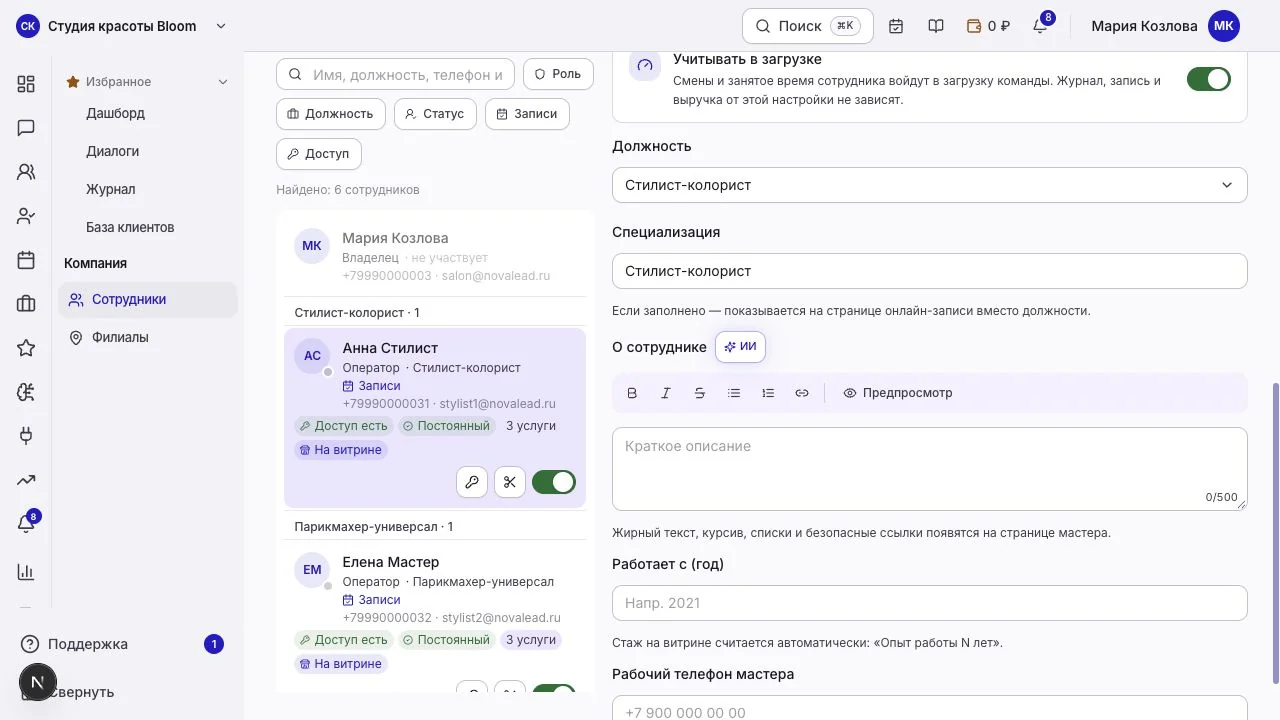Click the page vertical scrollbar
The image size is (1280, 720).
(1274, 530)
